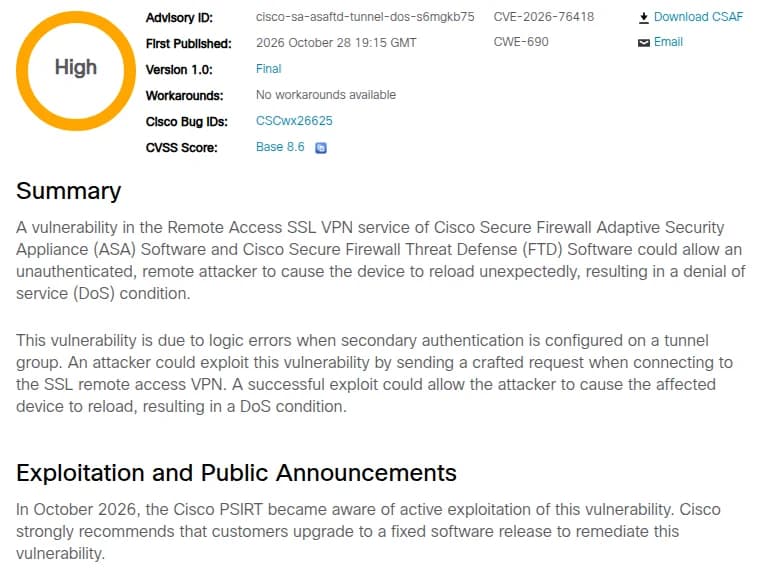Viewport: 768px width, 580px height.
Task: Click the paragraph starting 'This vulnerability is due to logic errors'
Action: (375, 373)
